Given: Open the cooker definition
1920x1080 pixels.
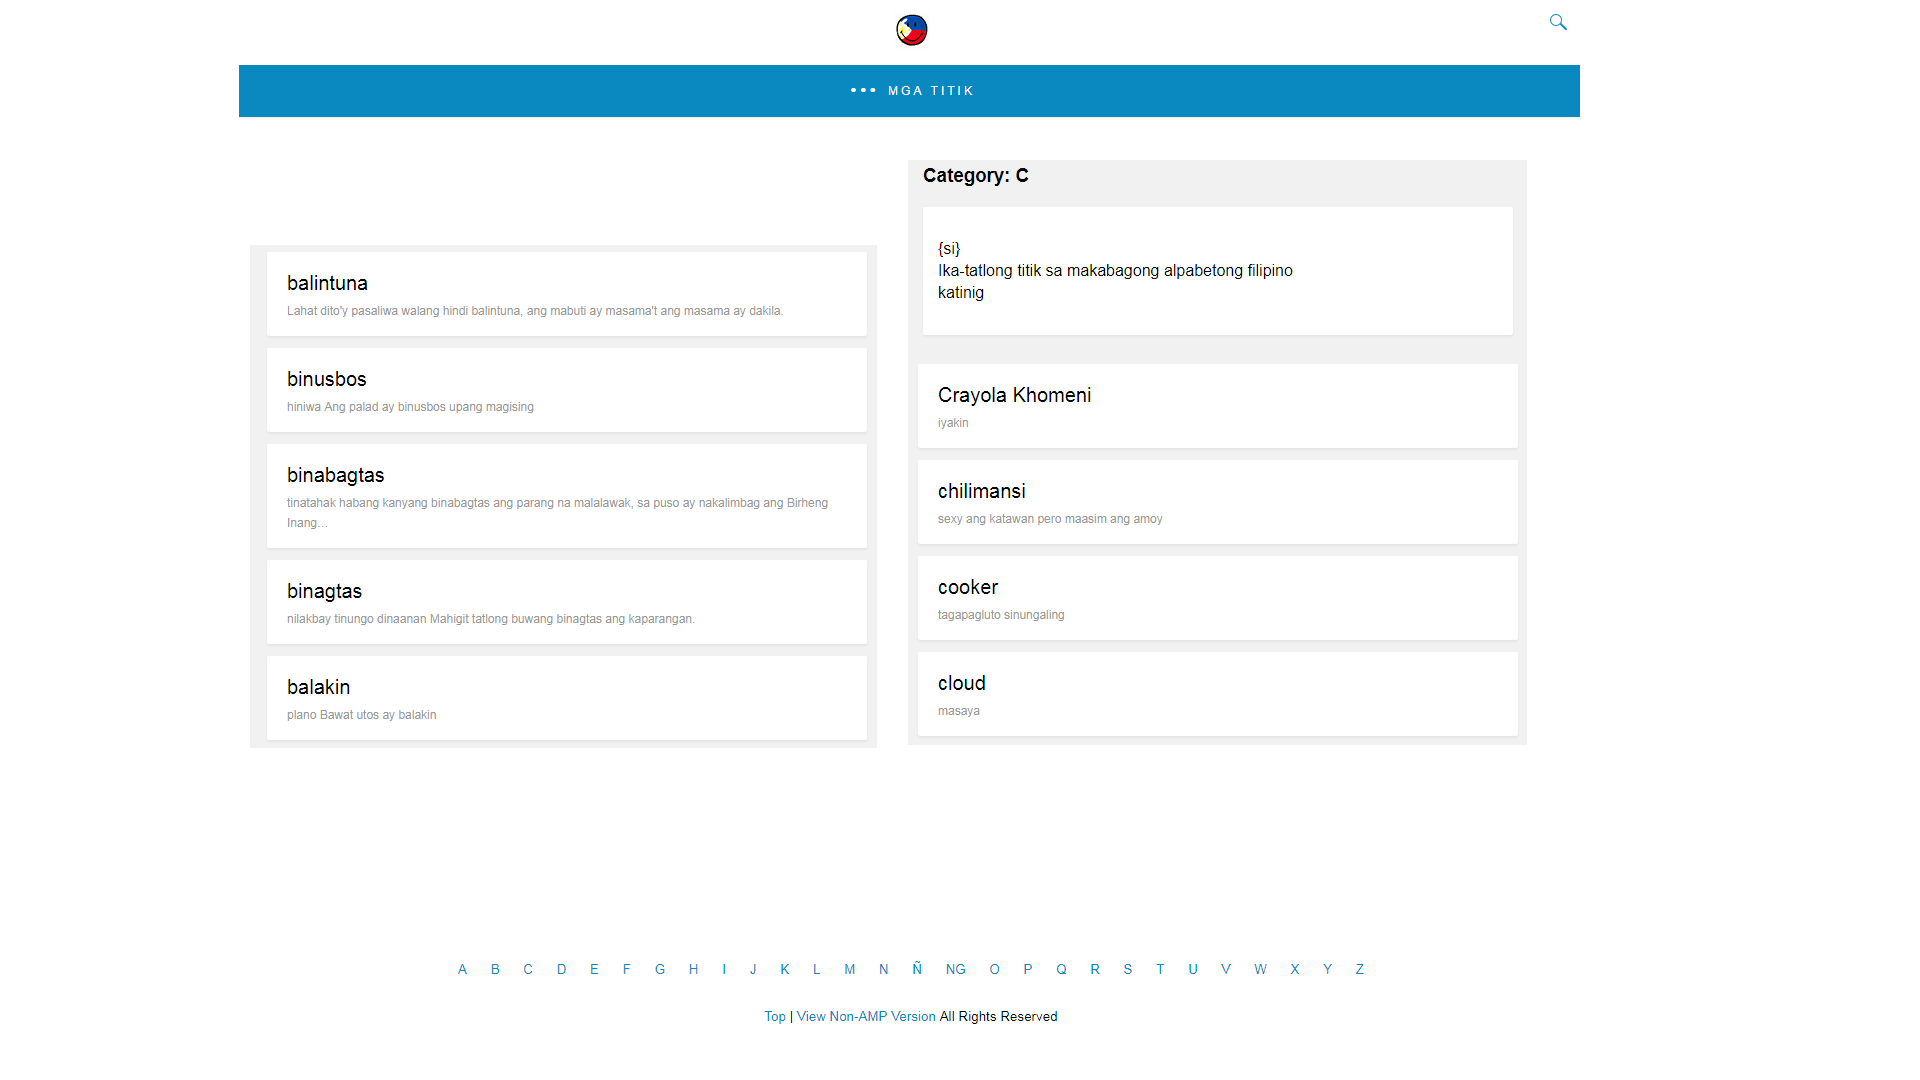Looking at the screenshot, I should tap(967, 587).
